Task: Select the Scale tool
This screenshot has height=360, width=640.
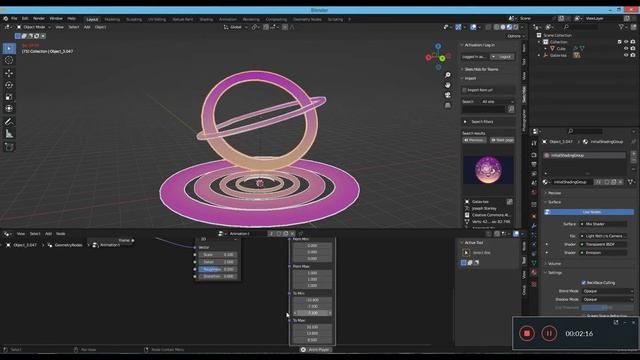Action: (x=9, y=97)
